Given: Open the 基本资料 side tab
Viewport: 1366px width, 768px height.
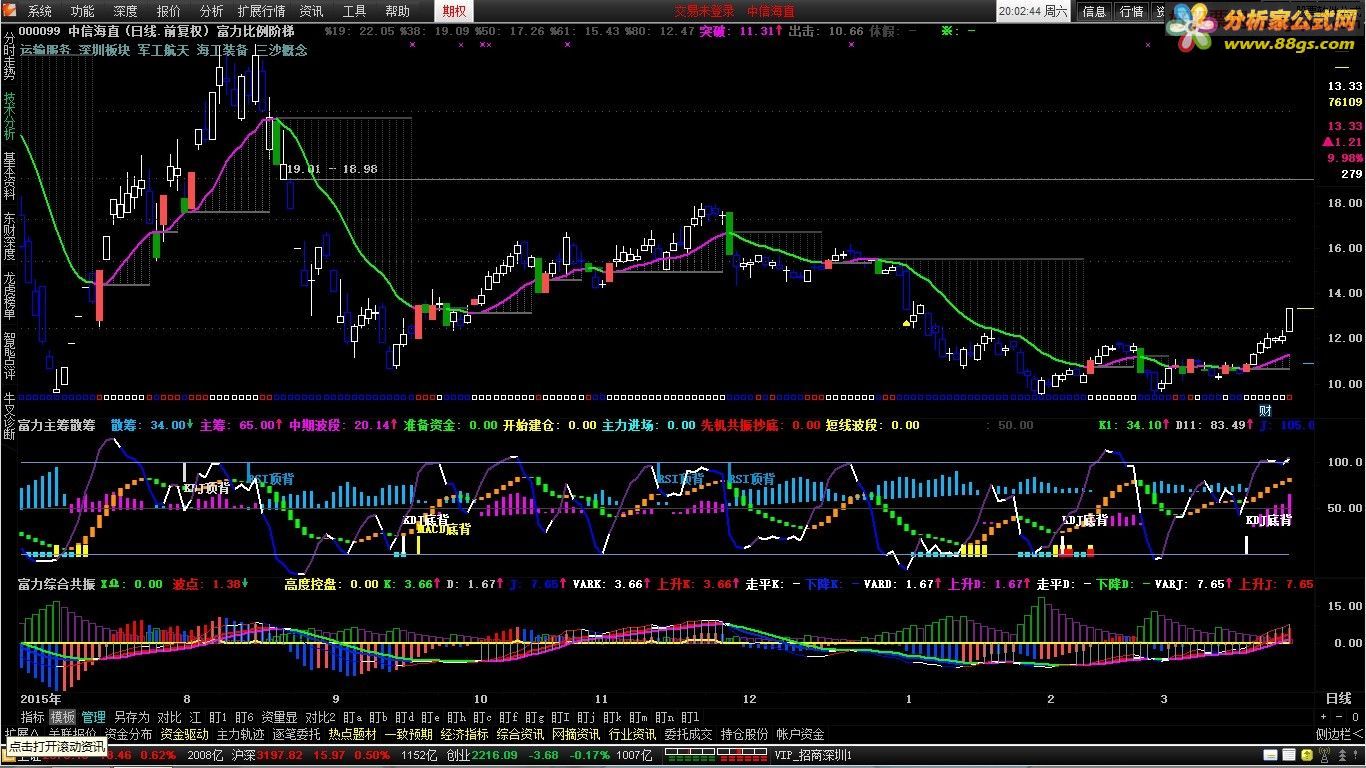Looking at the screenshot, I should tap(9, 176).
